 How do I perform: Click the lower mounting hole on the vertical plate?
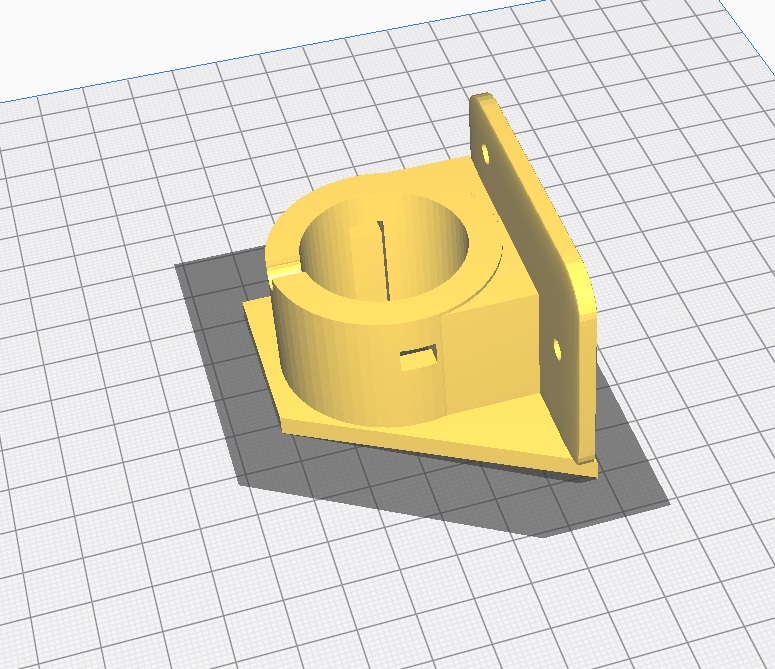557,349
